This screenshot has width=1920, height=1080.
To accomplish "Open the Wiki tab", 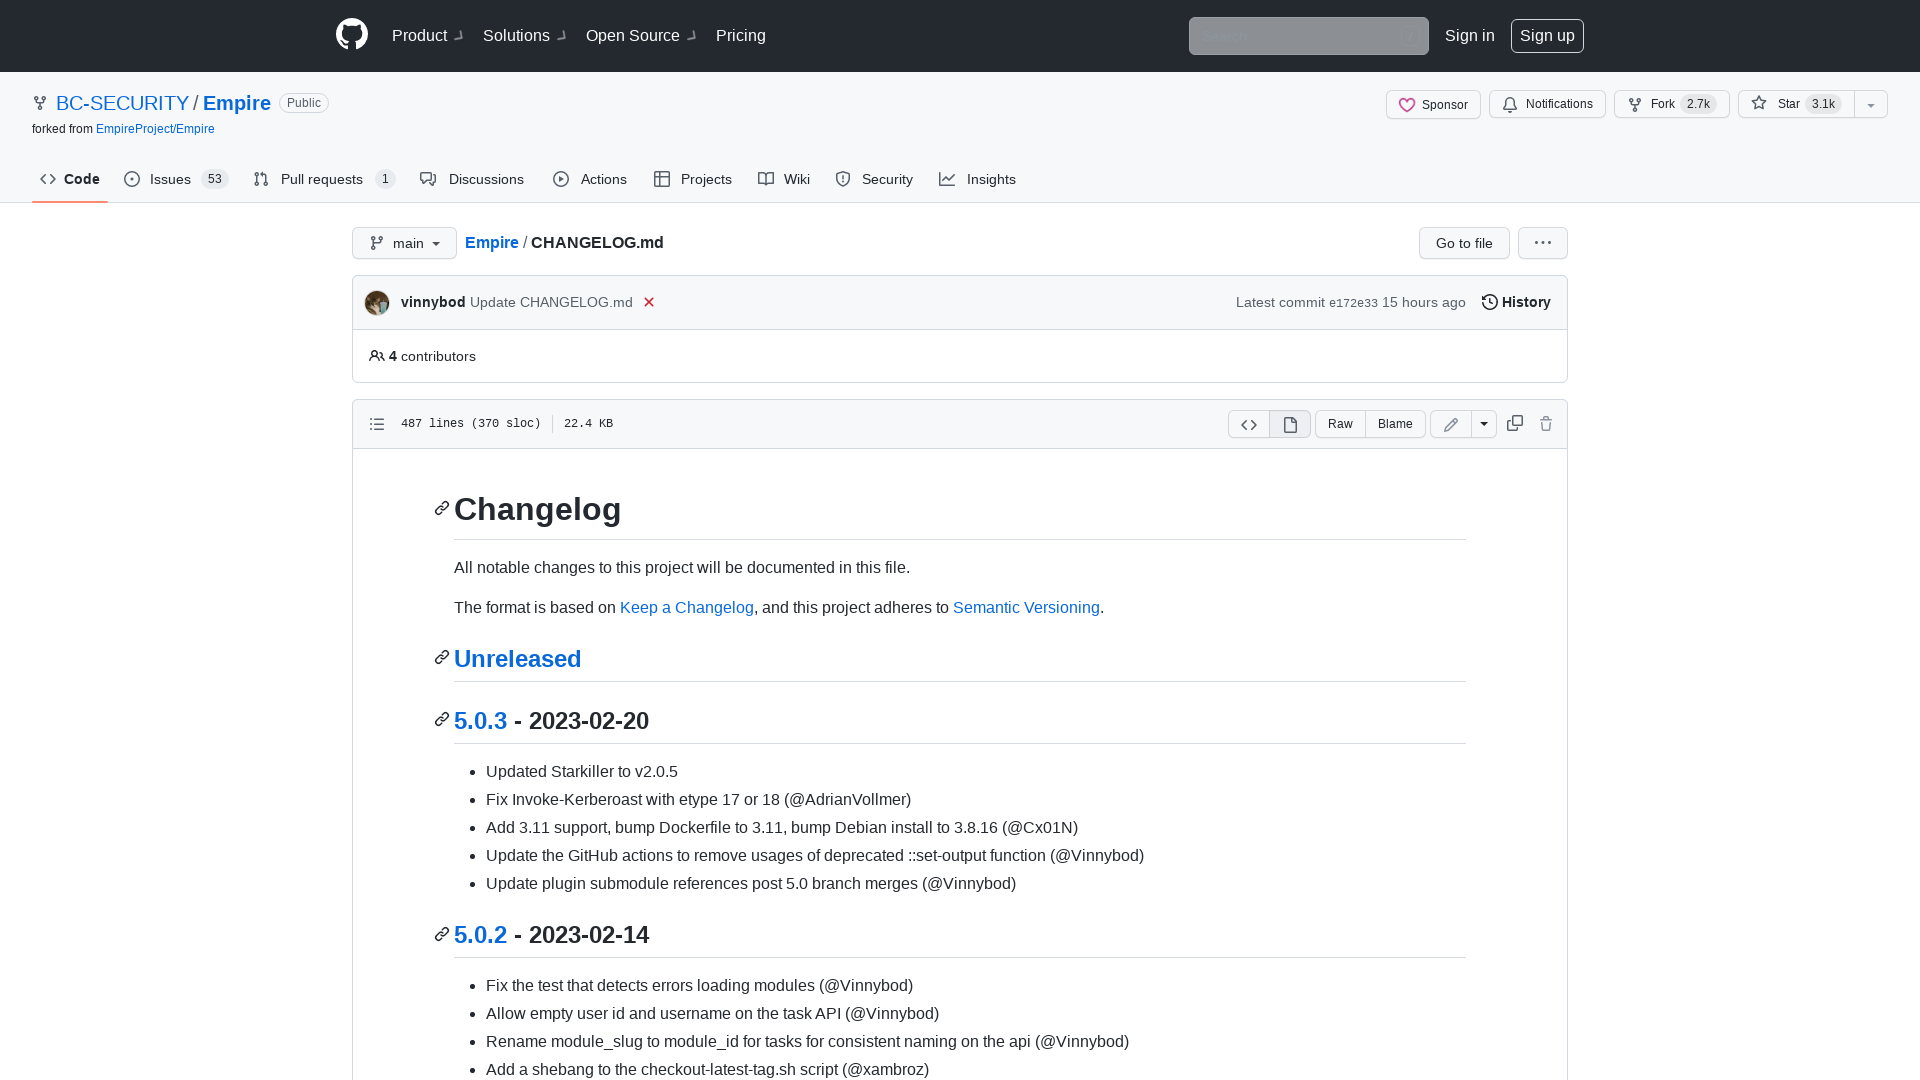I will click(784, 179).
